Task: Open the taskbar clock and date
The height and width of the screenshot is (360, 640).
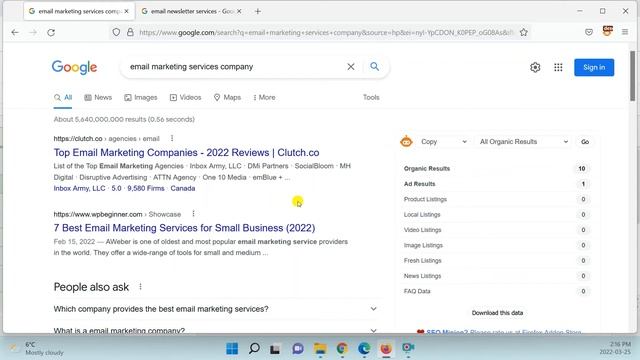Action: click(x=615, y=348)
